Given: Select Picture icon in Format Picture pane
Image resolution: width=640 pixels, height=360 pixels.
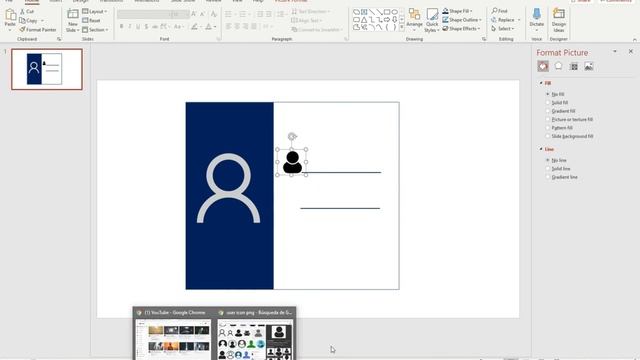Looking at the screenshot, I should 589,66.
